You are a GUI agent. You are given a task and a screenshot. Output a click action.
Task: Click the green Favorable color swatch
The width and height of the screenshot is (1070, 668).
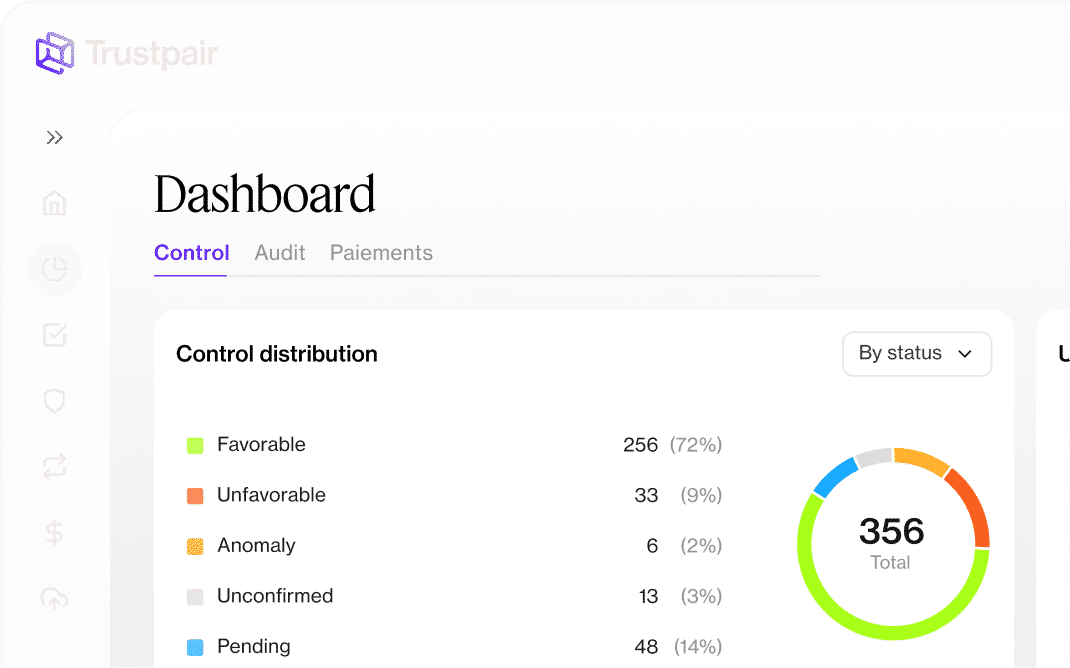coord(196,445)
